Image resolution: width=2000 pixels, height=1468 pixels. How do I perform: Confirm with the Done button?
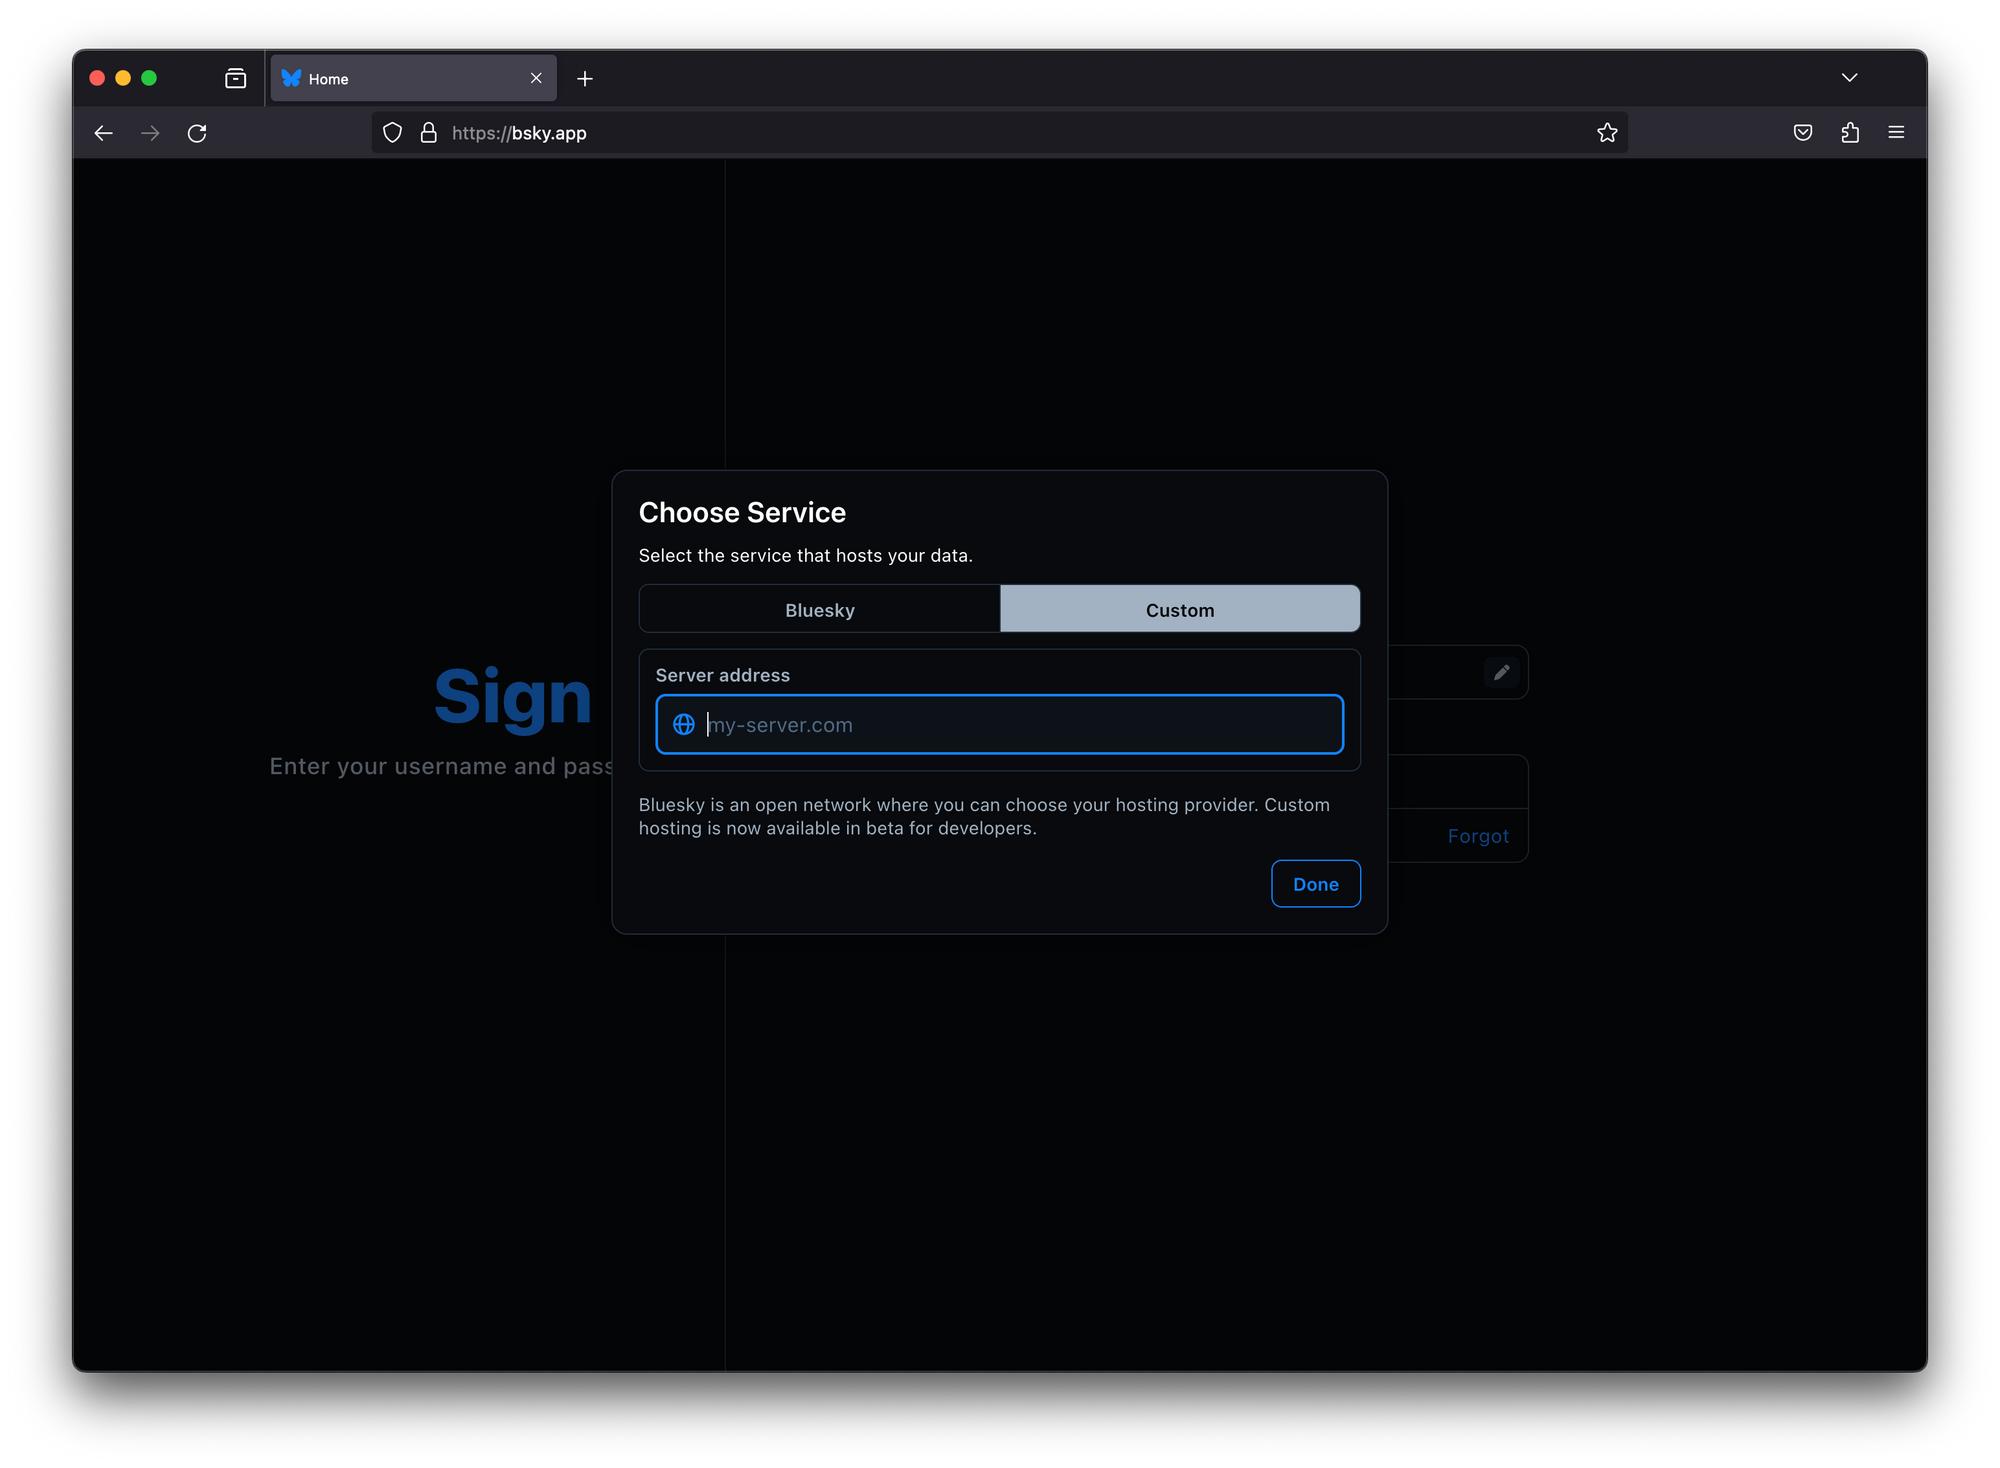(1315, 884)
